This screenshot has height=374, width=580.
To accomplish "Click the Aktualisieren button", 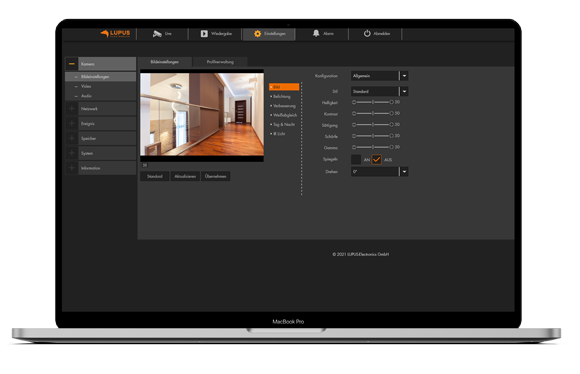I will 185,176.
